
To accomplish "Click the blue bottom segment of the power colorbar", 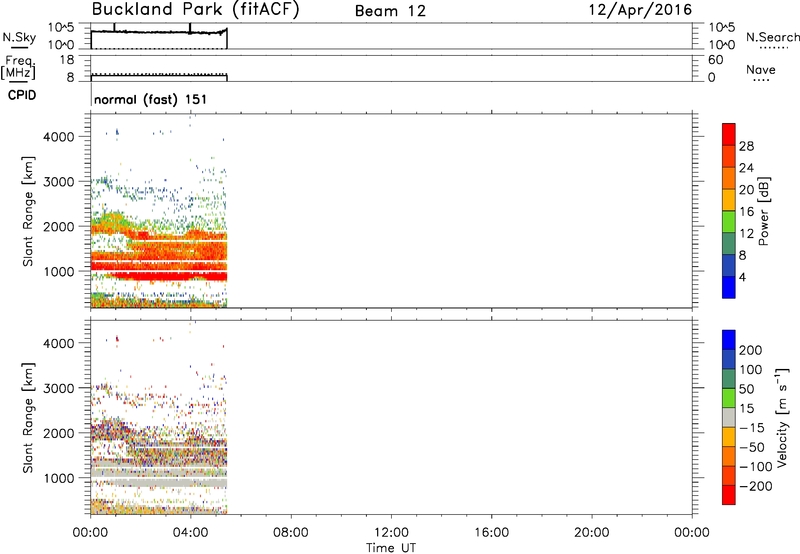I will click(x=729, y=287).
